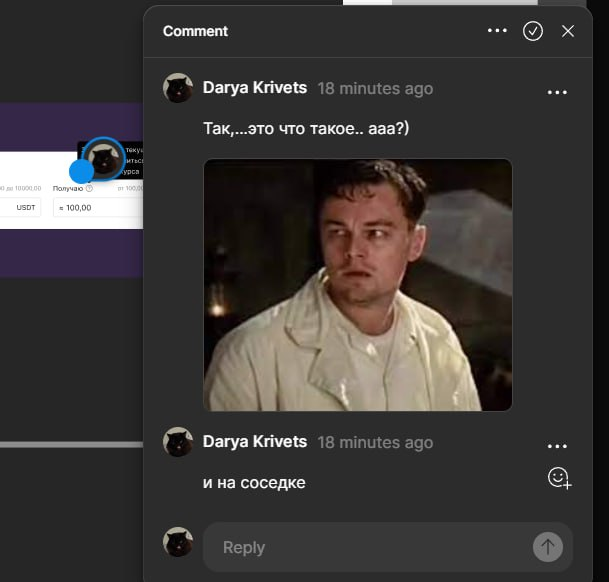Click the 'Получаю' label on the canvas
This screenshot has width=609, height=582.
[68, 188]
